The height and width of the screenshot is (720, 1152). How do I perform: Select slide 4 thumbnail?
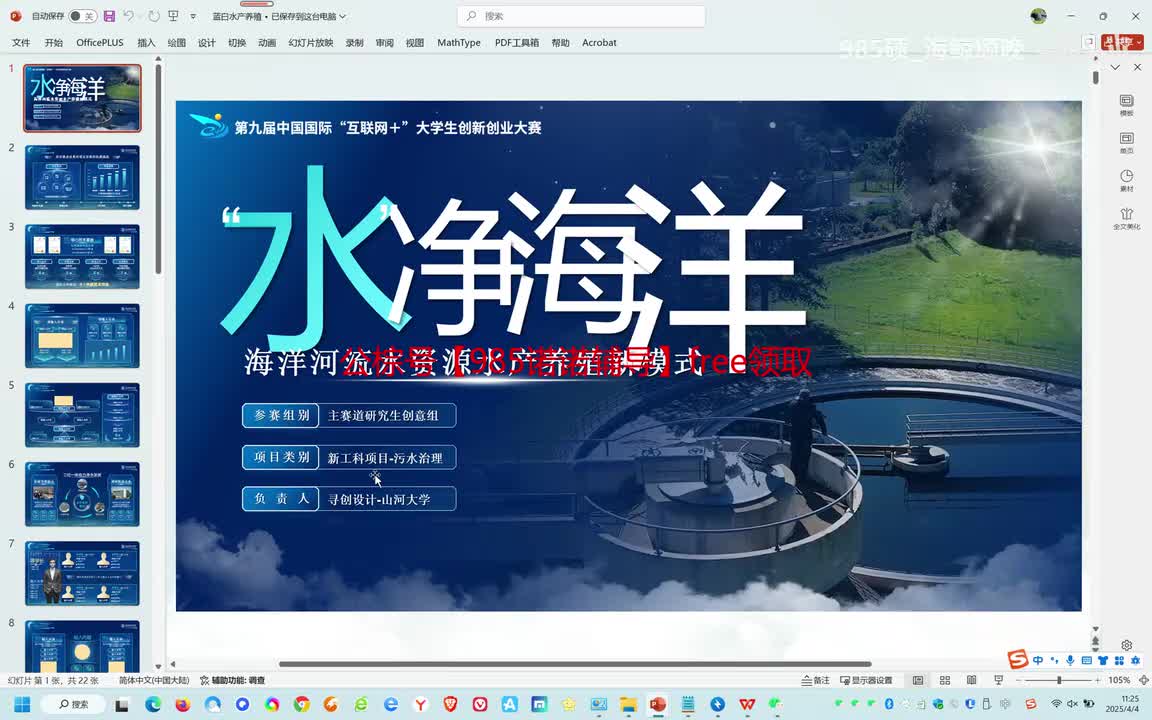82,336
